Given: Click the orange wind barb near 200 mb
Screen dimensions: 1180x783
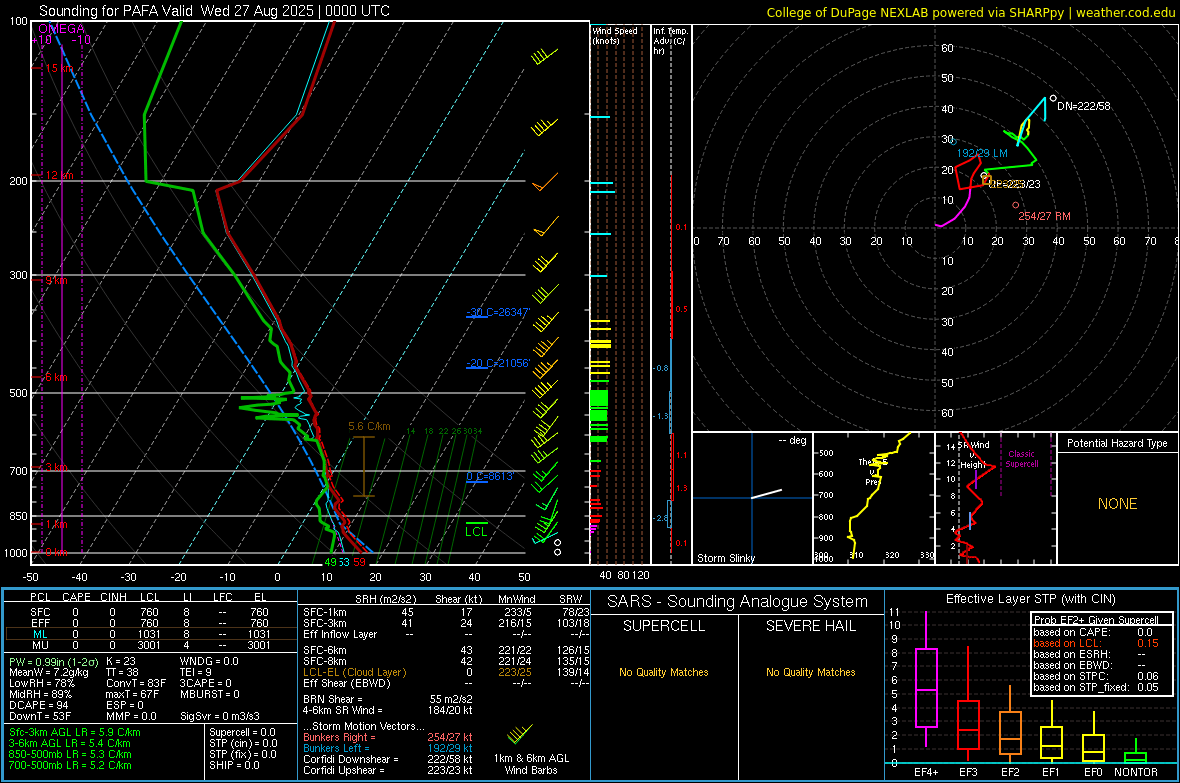Looking at the screenshot, I should (545, 182).
